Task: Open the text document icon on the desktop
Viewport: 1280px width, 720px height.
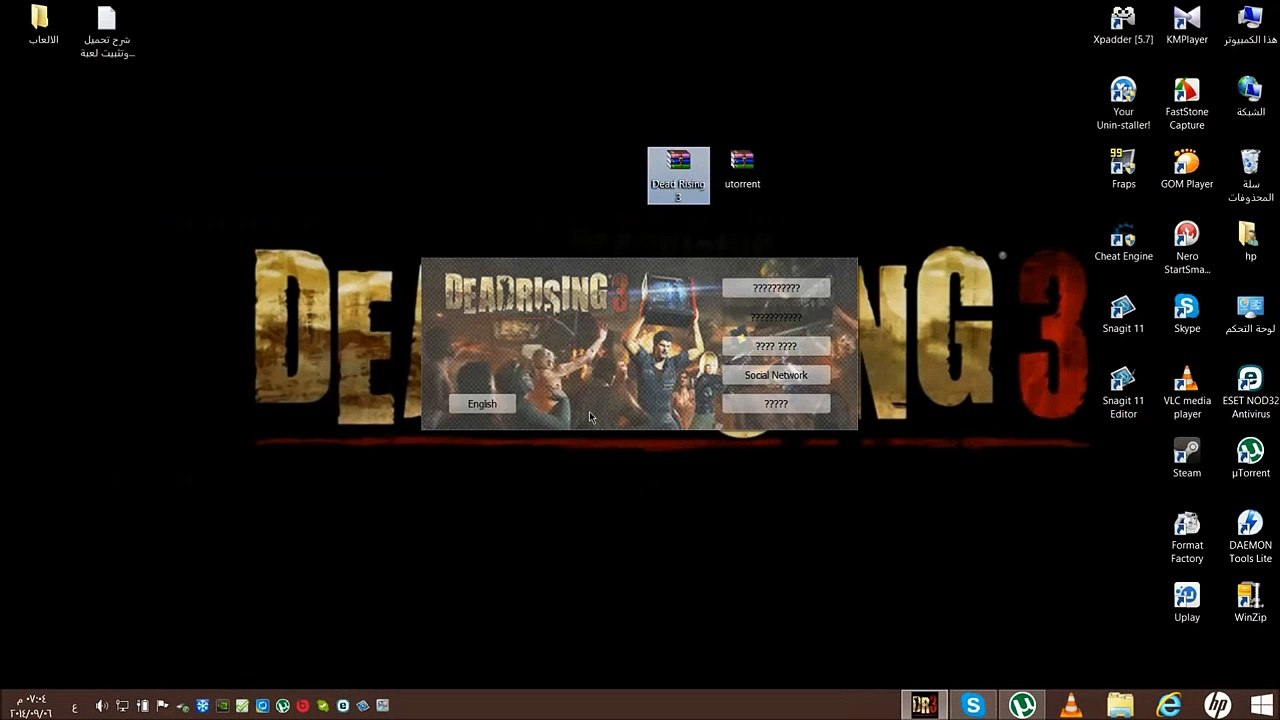Action: pos(107,32)
